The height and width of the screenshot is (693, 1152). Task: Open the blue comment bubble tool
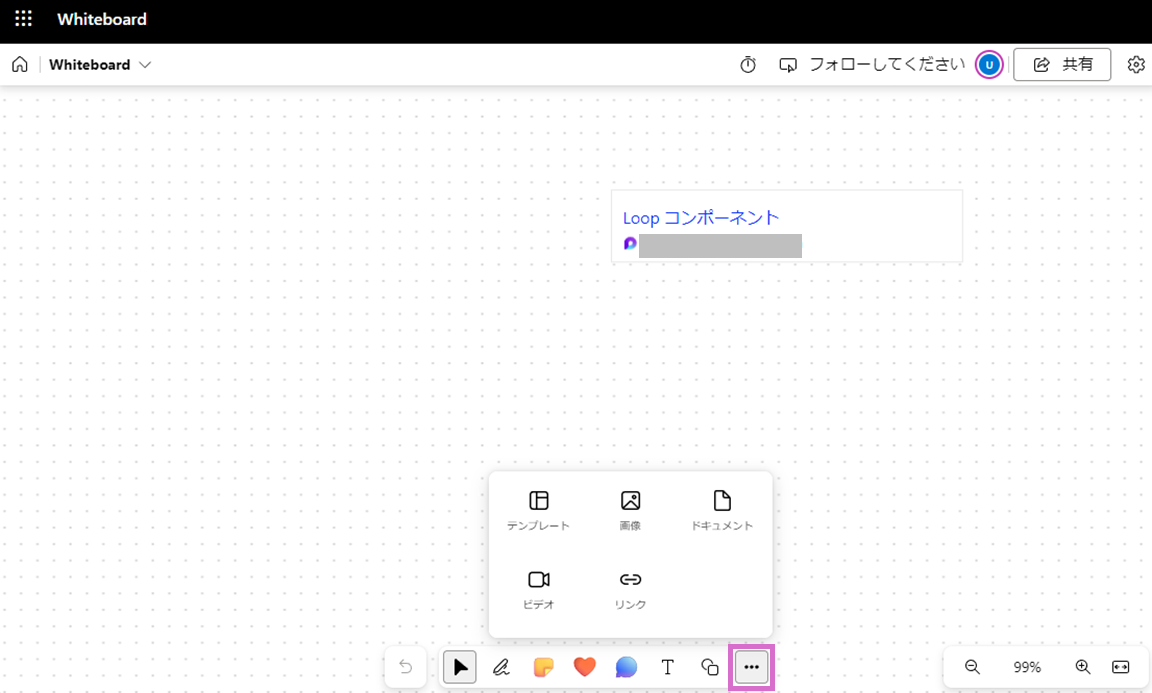pyautogui.click(x=626, y=667)
